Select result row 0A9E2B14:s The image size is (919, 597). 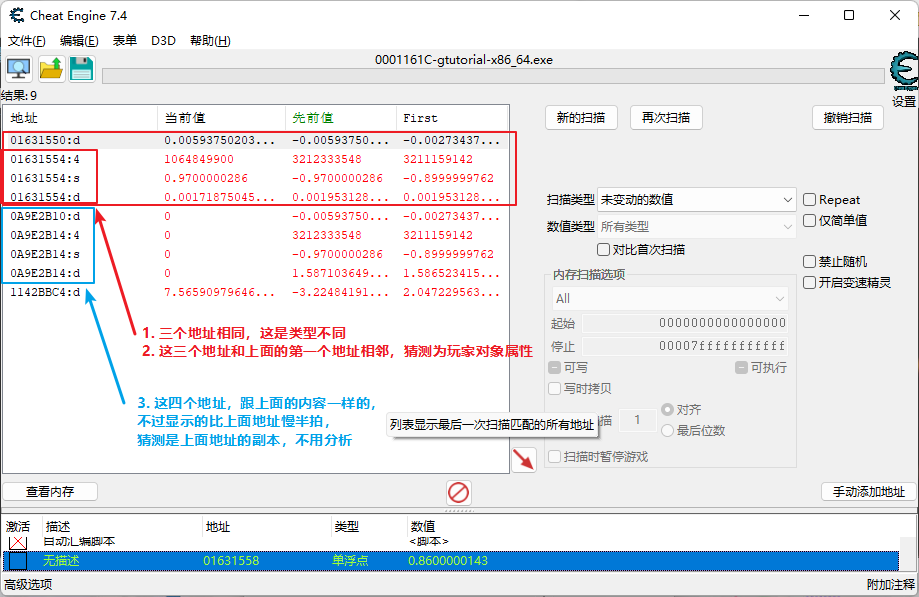256,254
